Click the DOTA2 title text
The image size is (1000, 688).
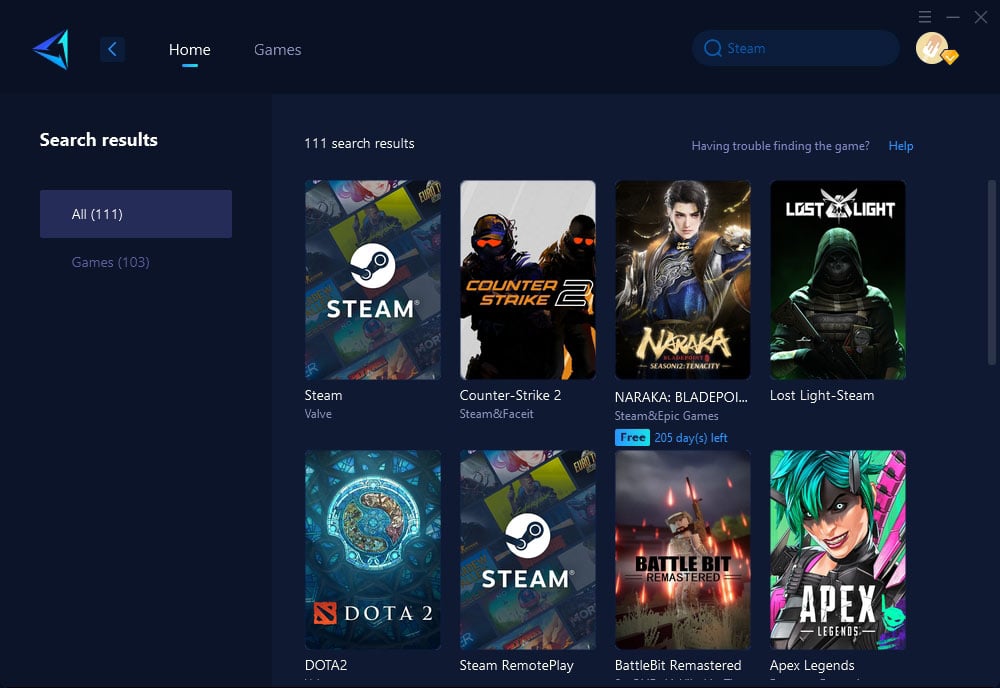(x=326, y=665)
